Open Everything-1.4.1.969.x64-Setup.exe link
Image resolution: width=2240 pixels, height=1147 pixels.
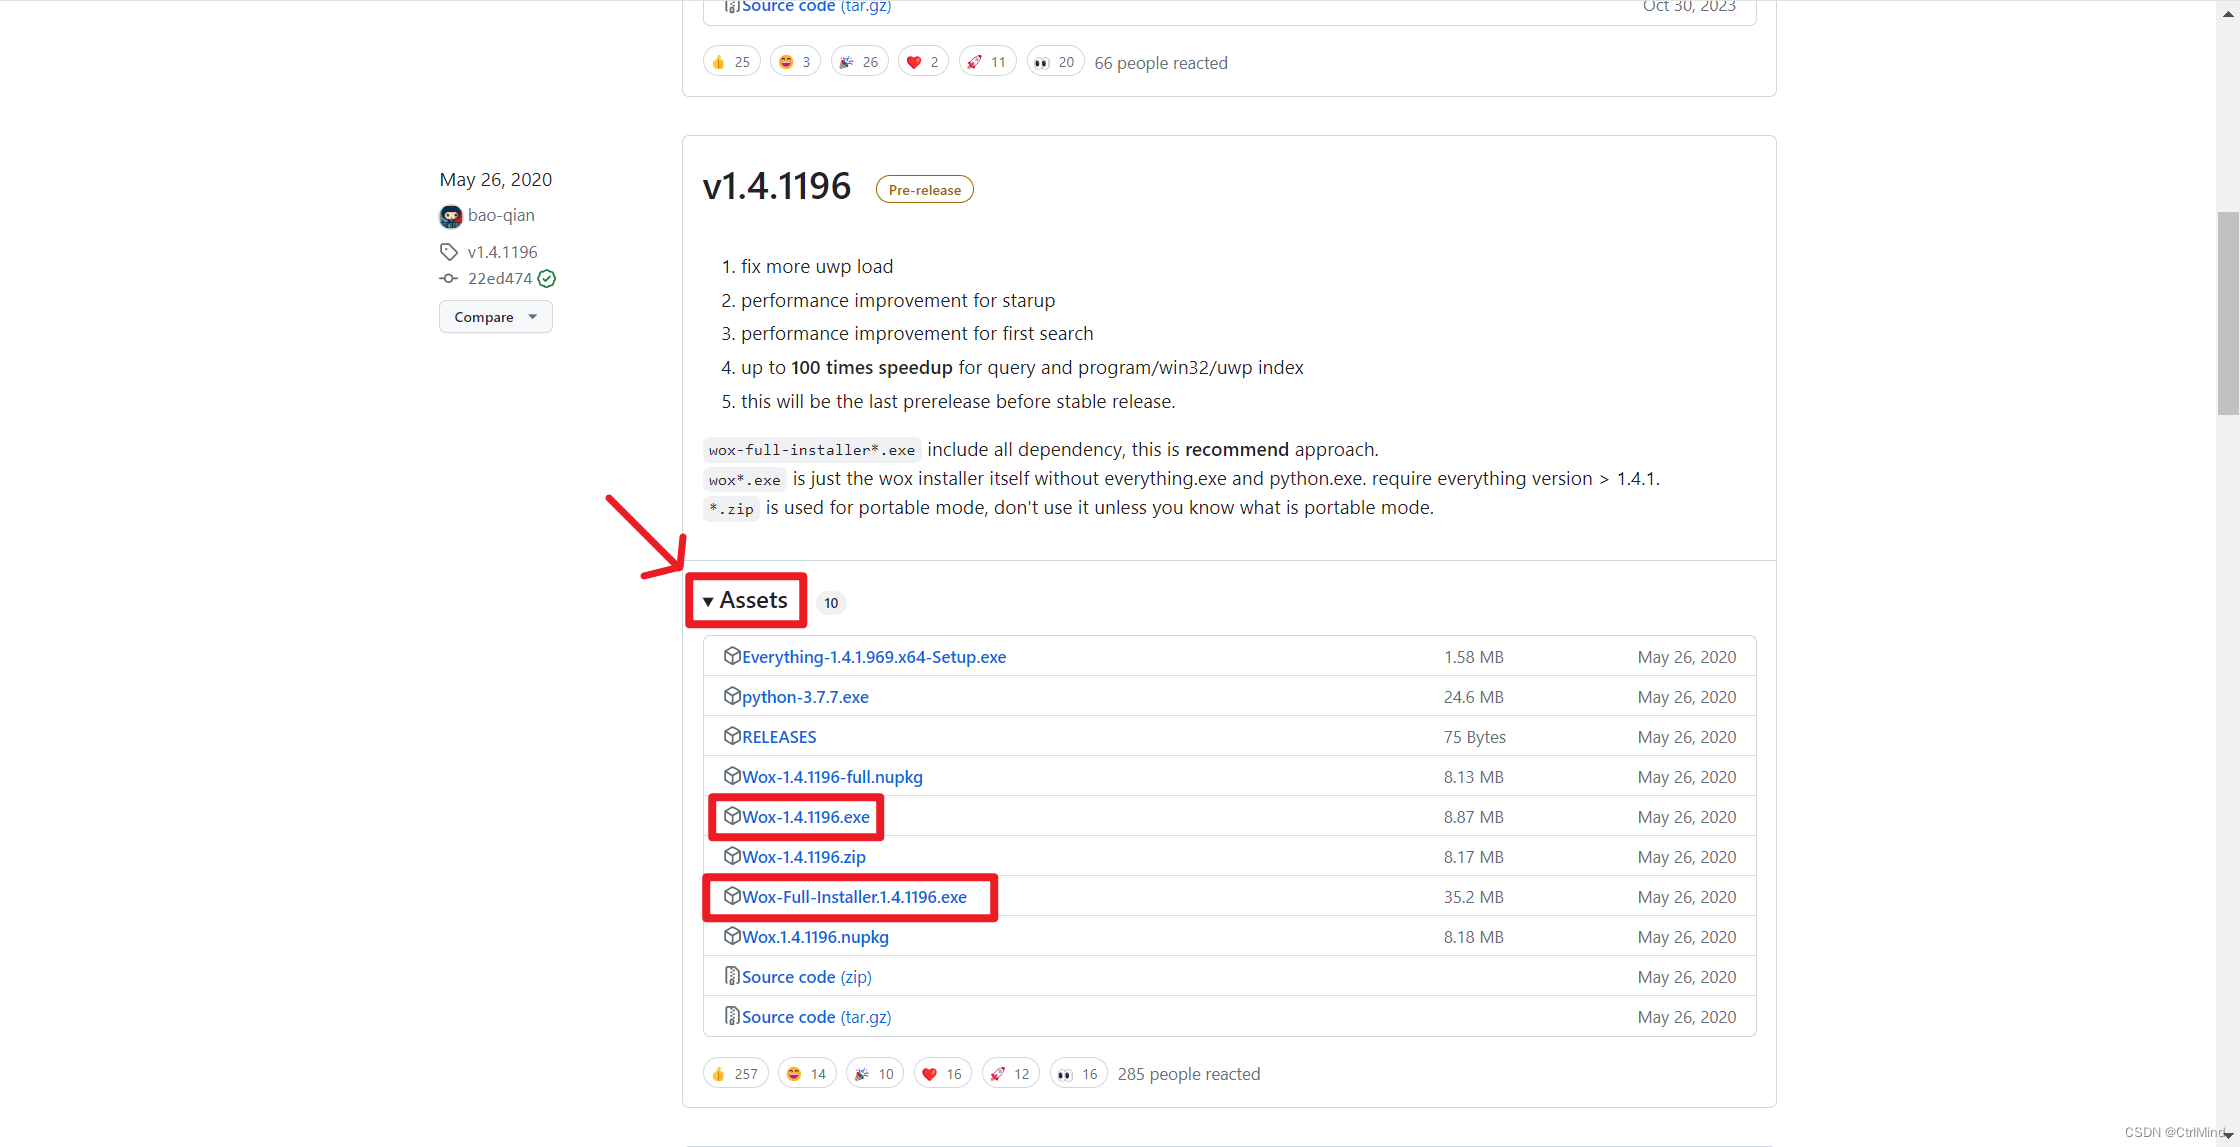[x=873, y=657]
